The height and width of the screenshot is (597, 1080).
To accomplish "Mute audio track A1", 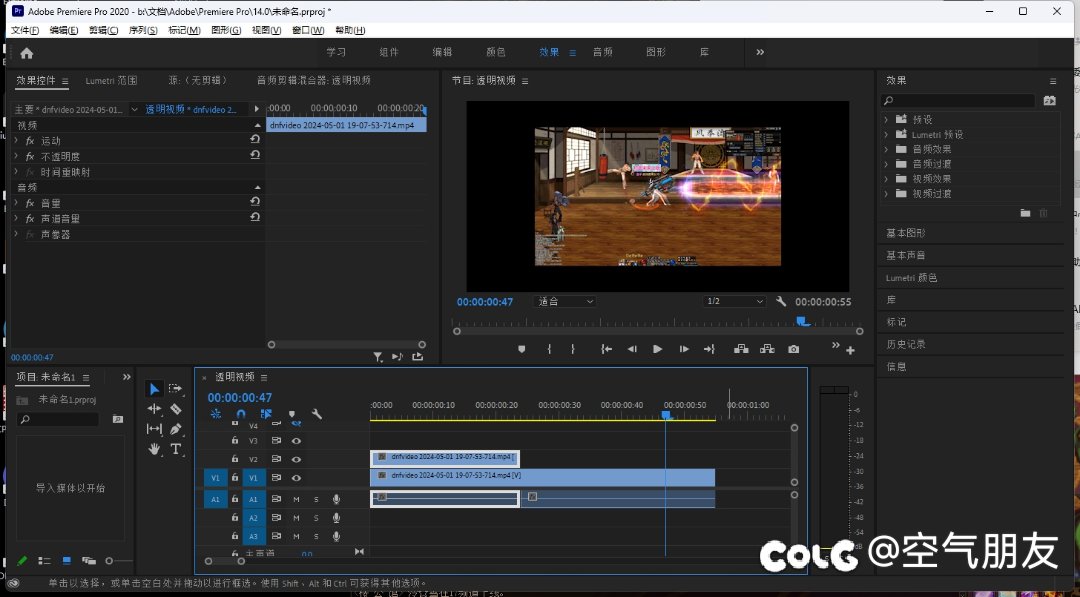I will [296, 499].
